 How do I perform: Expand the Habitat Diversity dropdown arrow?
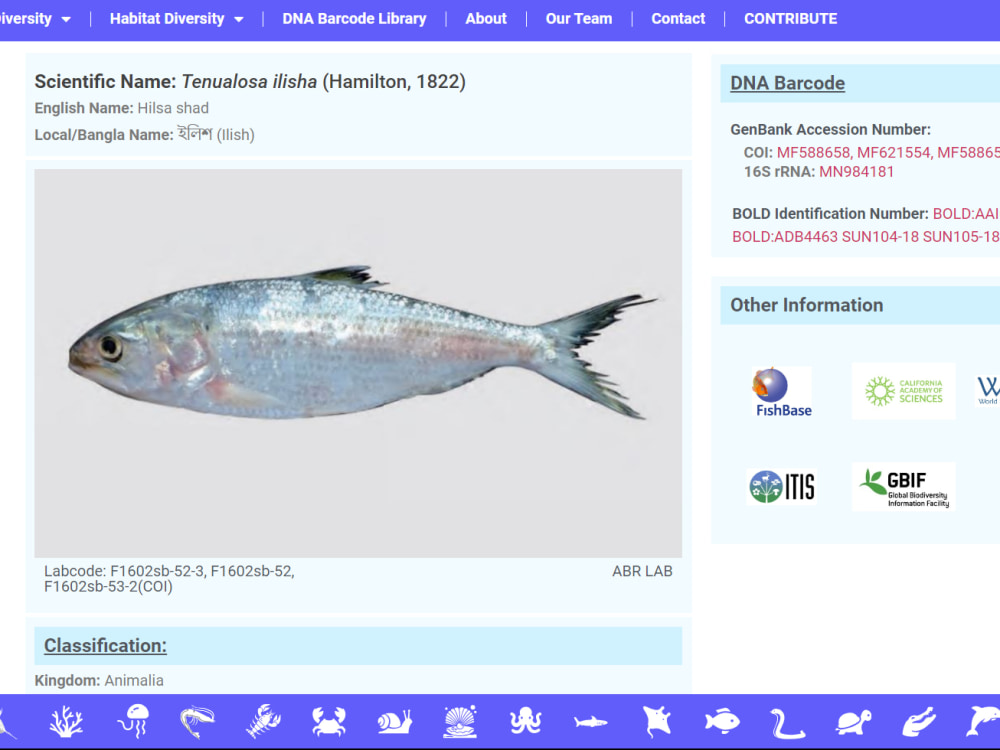pos(239,20)
